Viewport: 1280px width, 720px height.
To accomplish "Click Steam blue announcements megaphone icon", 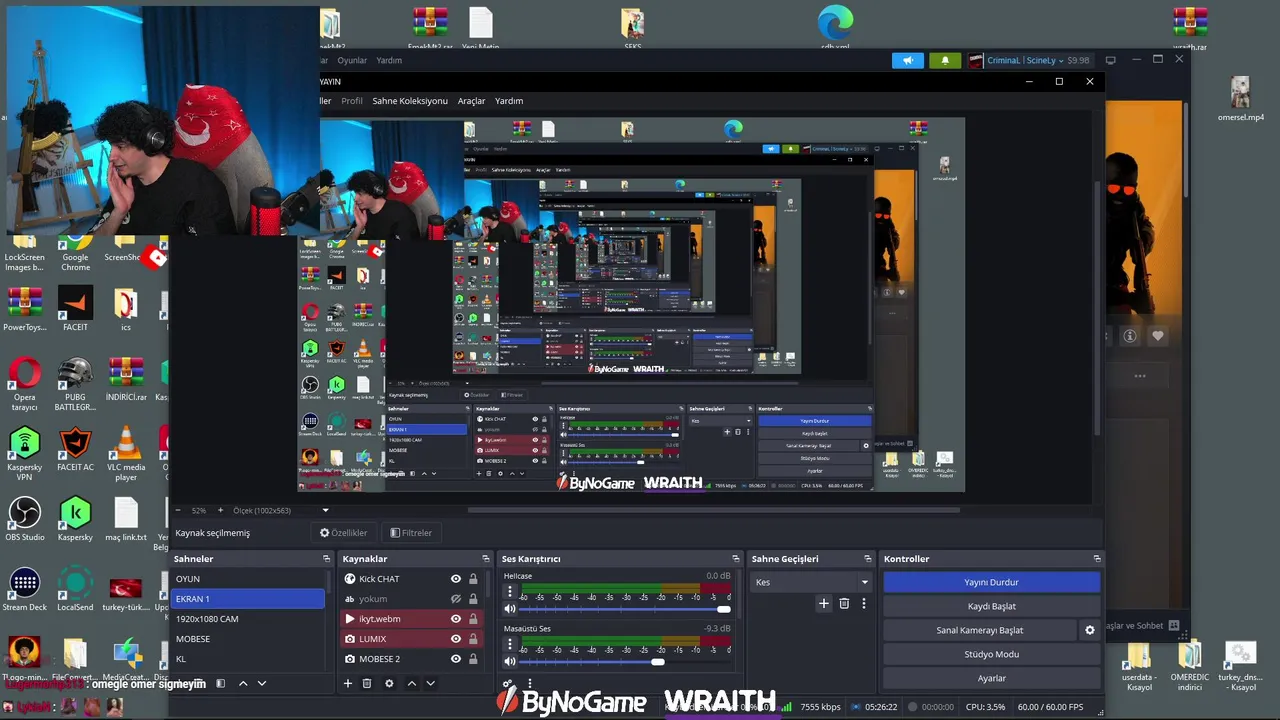I will 908,60.
